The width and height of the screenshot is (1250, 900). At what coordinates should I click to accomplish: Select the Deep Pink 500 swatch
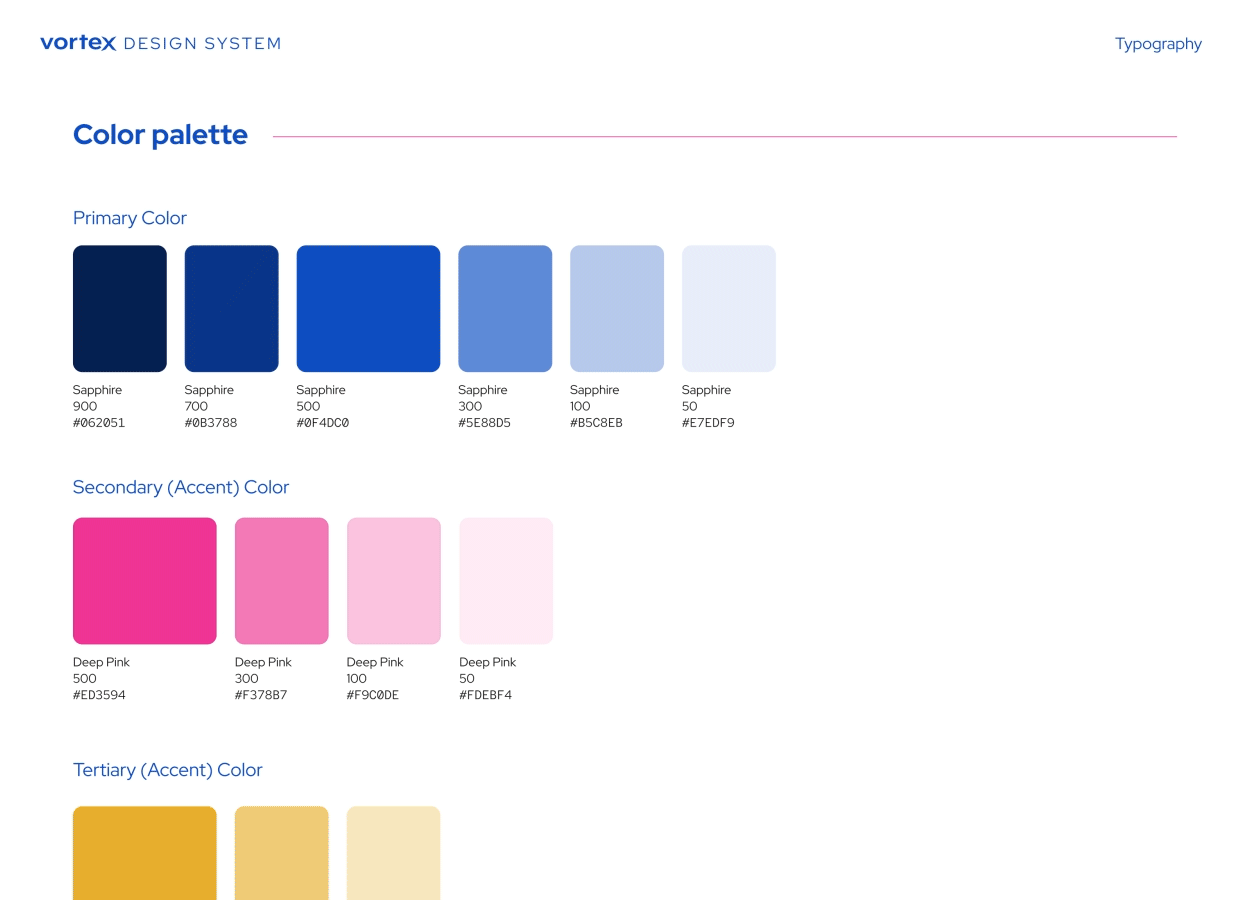[145, 581]
